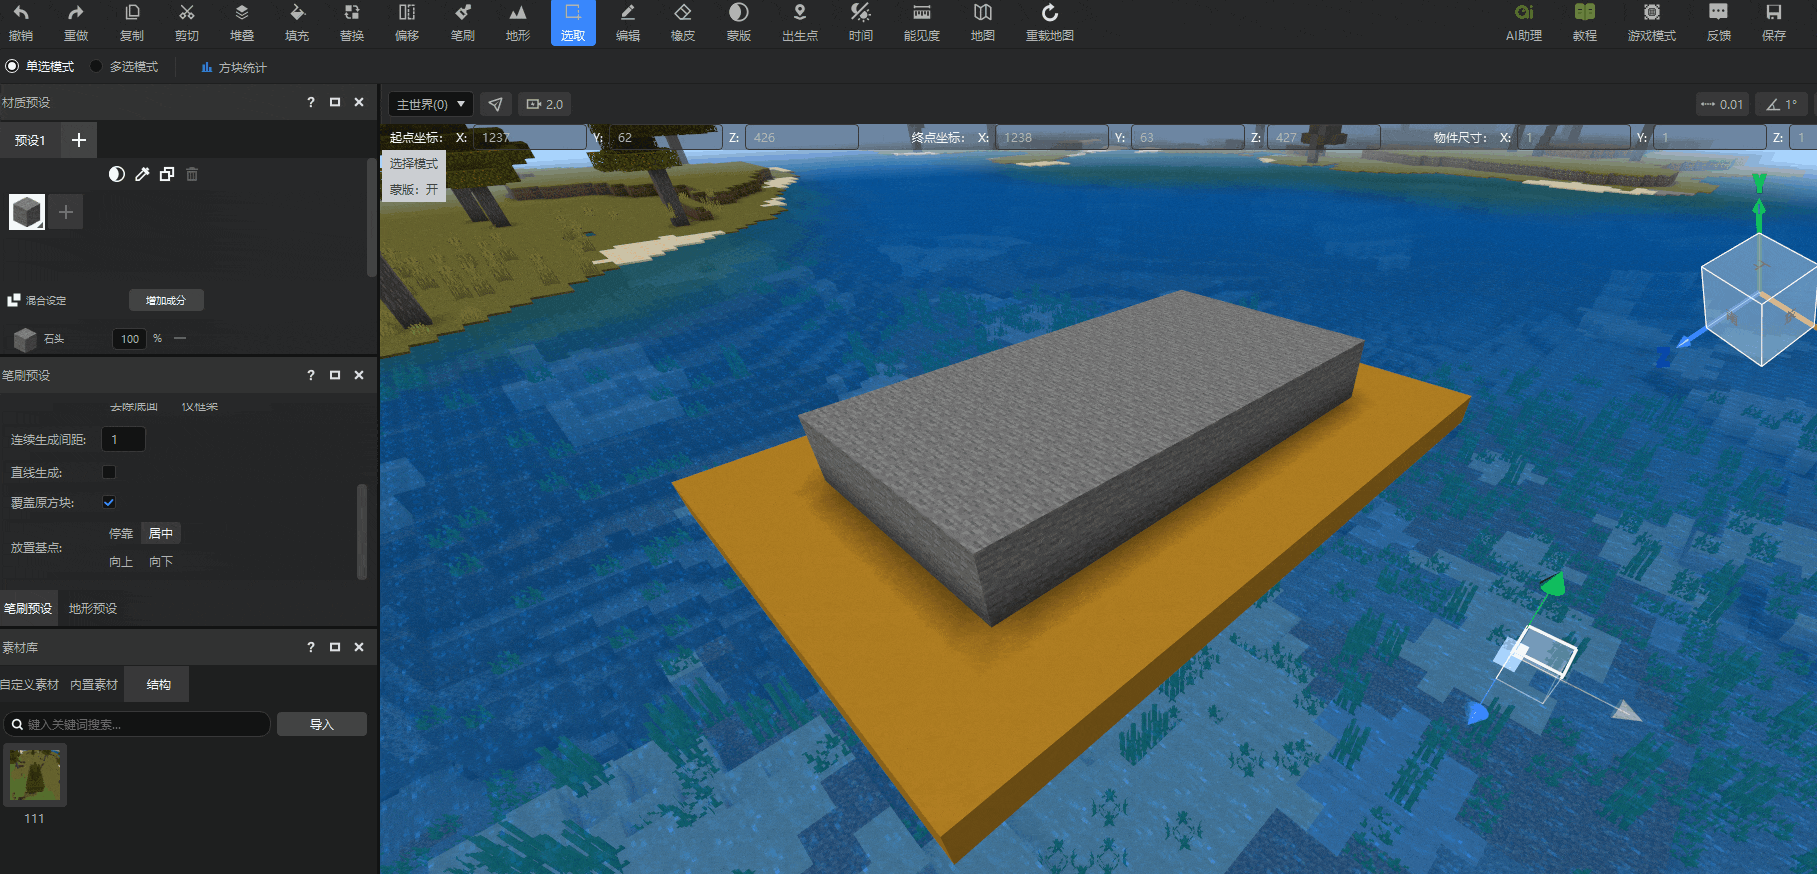1817x874 pixels.
Task: Open the 地图 map view
Action: click(983, 23)
